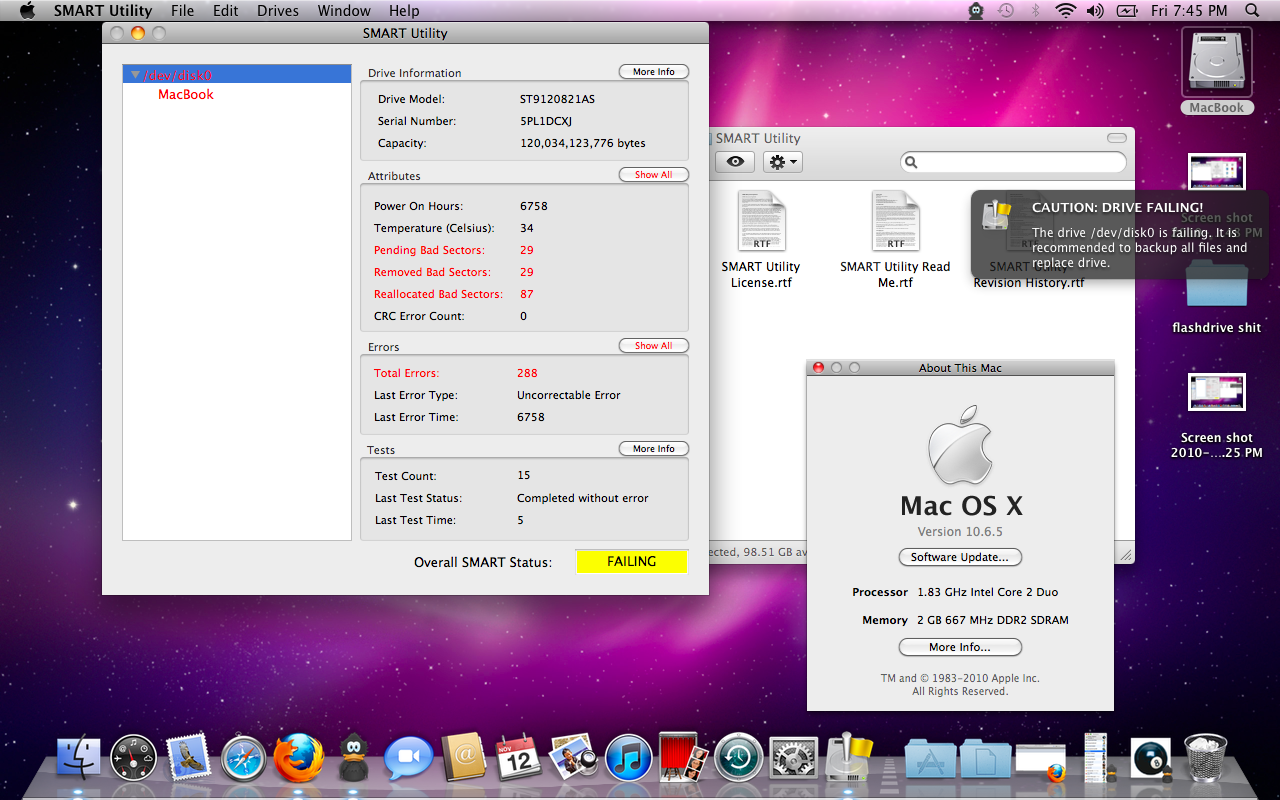1280x800 pixels.
Task: Open the Wi-Fi status menu
Action: coord(1065,11)
